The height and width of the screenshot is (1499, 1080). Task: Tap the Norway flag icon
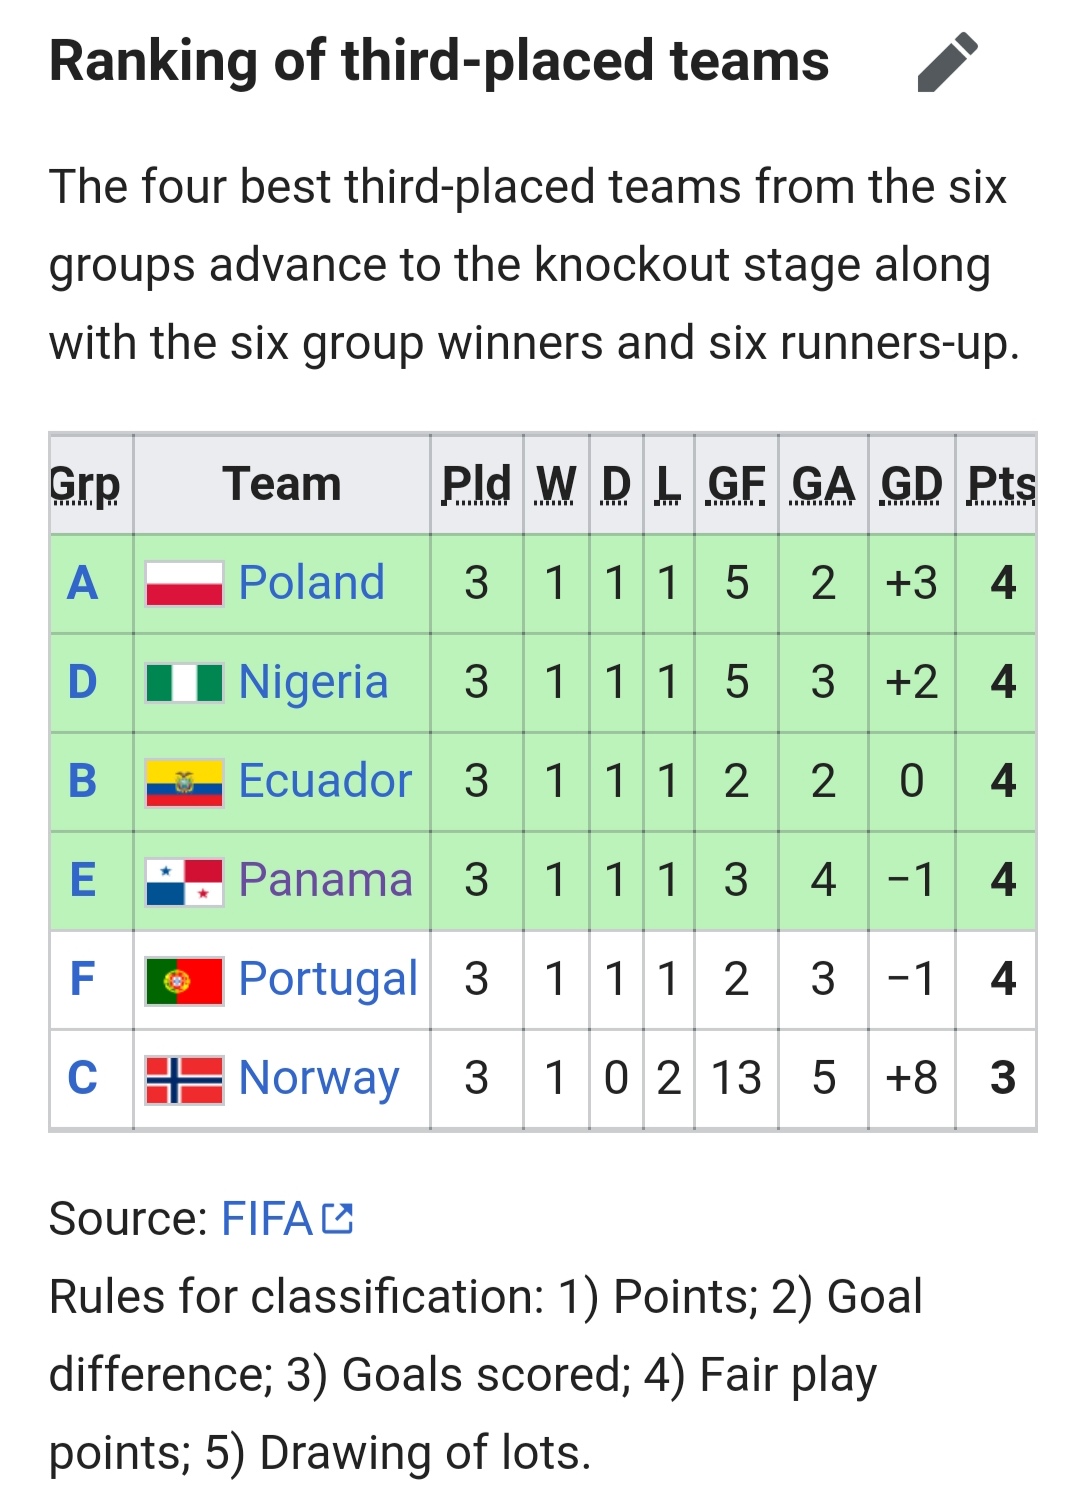[184, 1079]
